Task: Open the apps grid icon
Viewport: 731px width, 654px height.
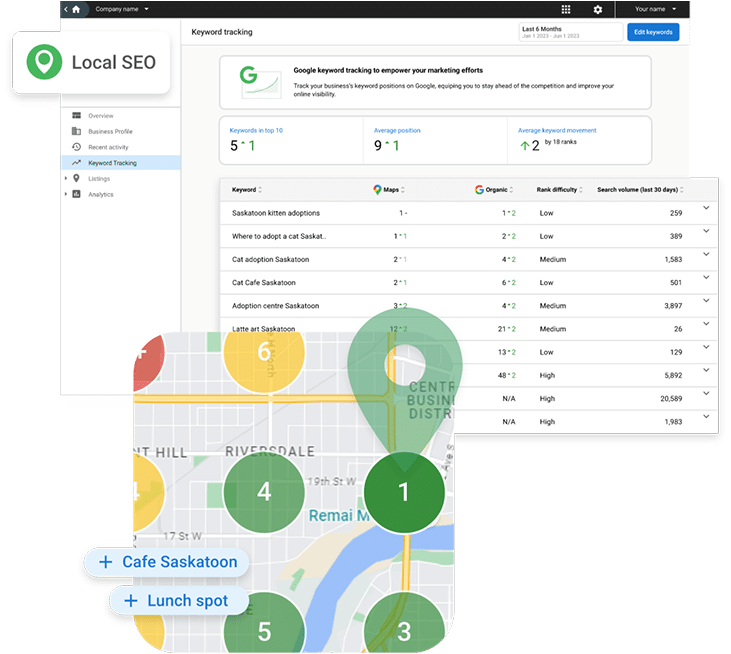Action: coord(566,9)
